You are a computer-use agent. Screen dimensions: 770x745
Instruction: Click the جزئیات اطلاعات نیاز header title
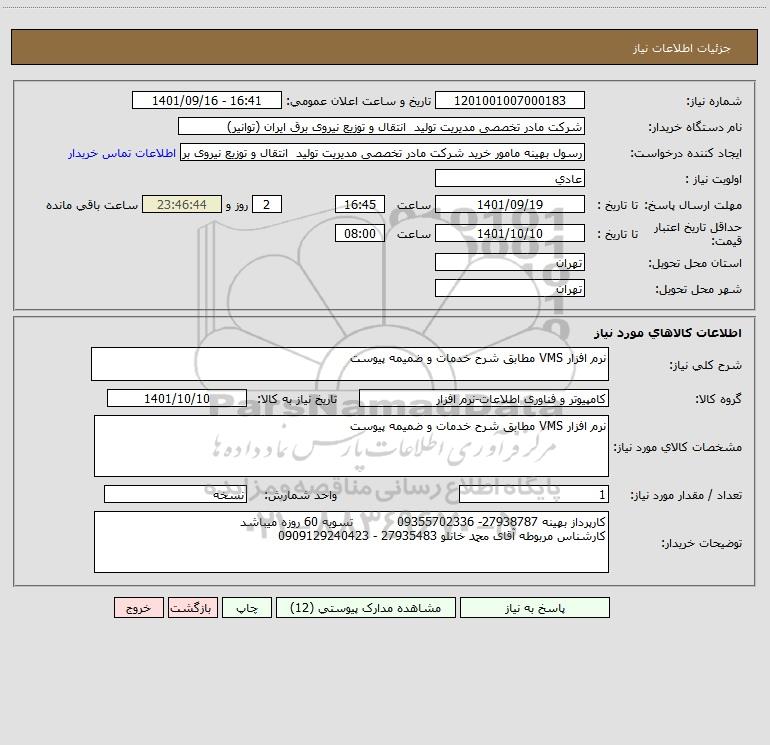[x=682, y=48]
